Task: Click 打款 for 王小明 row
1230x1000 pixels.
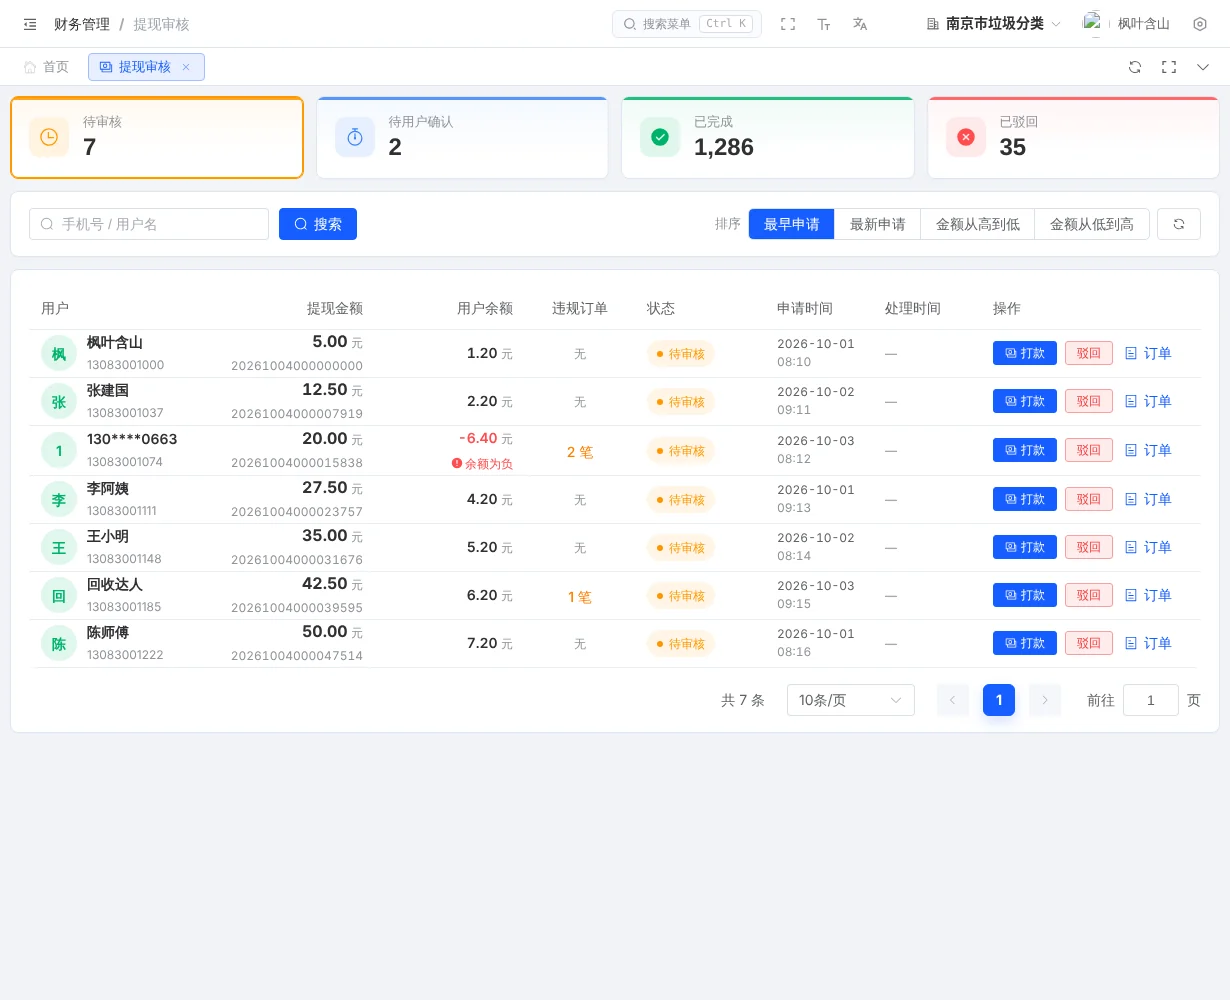Action: tap(1025, 547)
